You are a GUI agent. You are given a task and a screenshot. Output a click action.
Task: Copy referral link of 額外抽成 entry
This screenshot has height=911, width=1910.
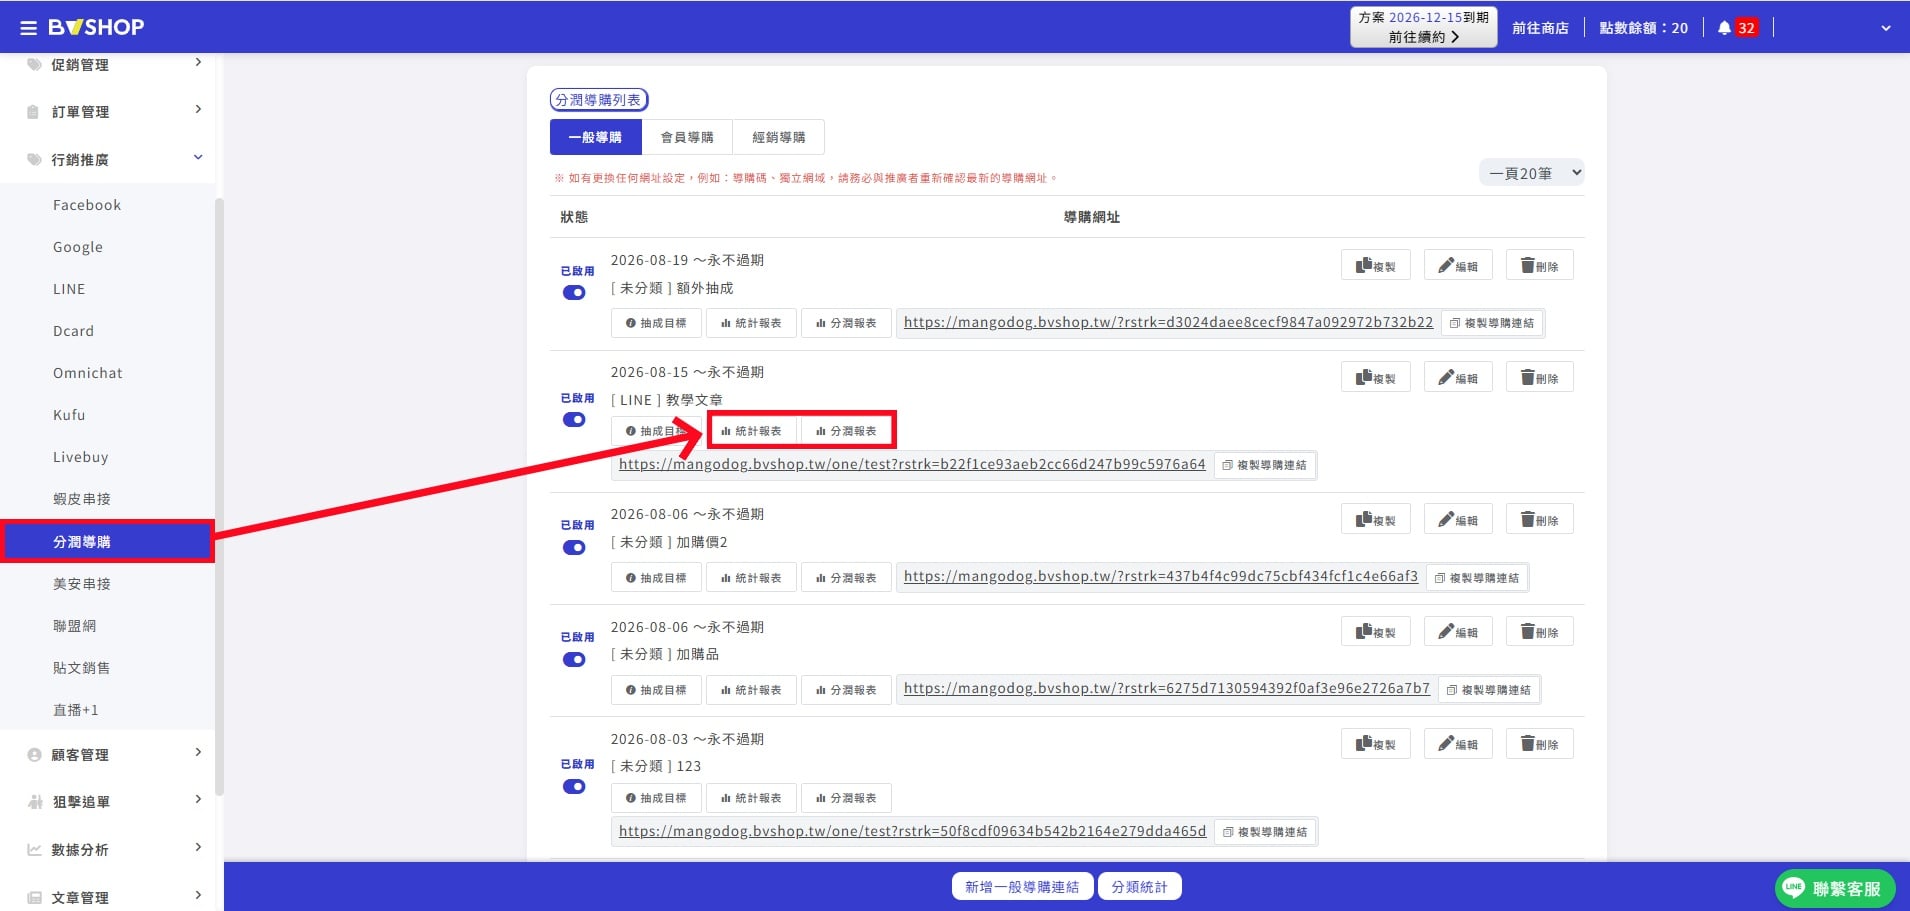(1492, 323)
